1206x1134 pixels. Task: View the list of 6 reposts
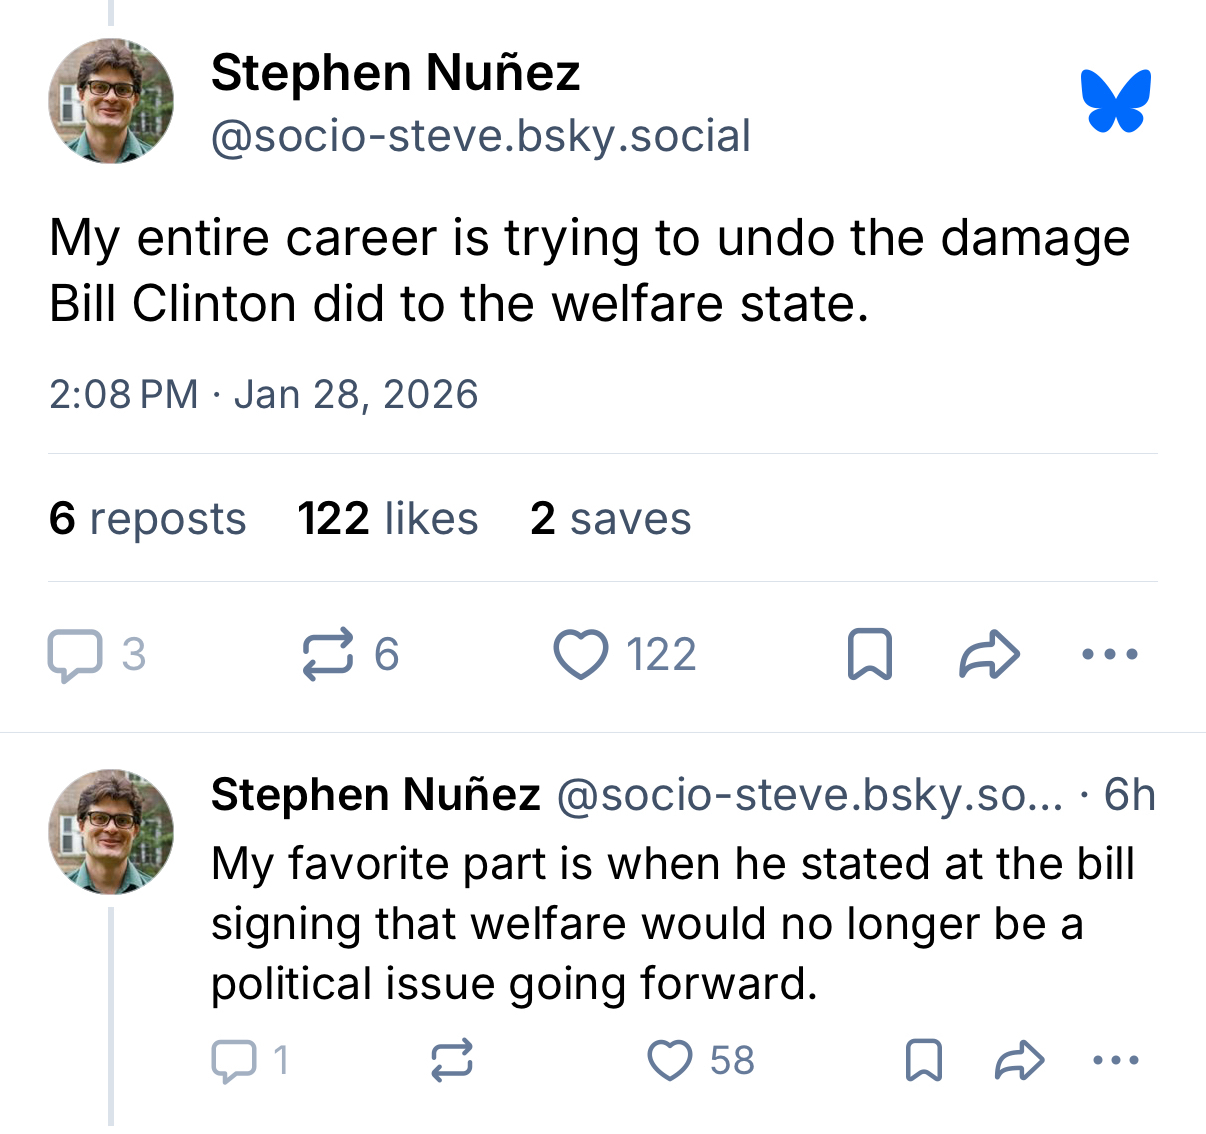[x=147, y=519]
